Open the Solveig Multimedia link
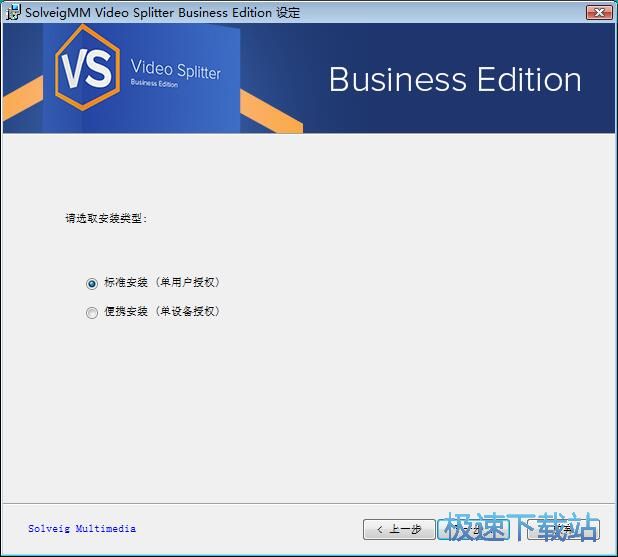 click(x=82, y=529)
